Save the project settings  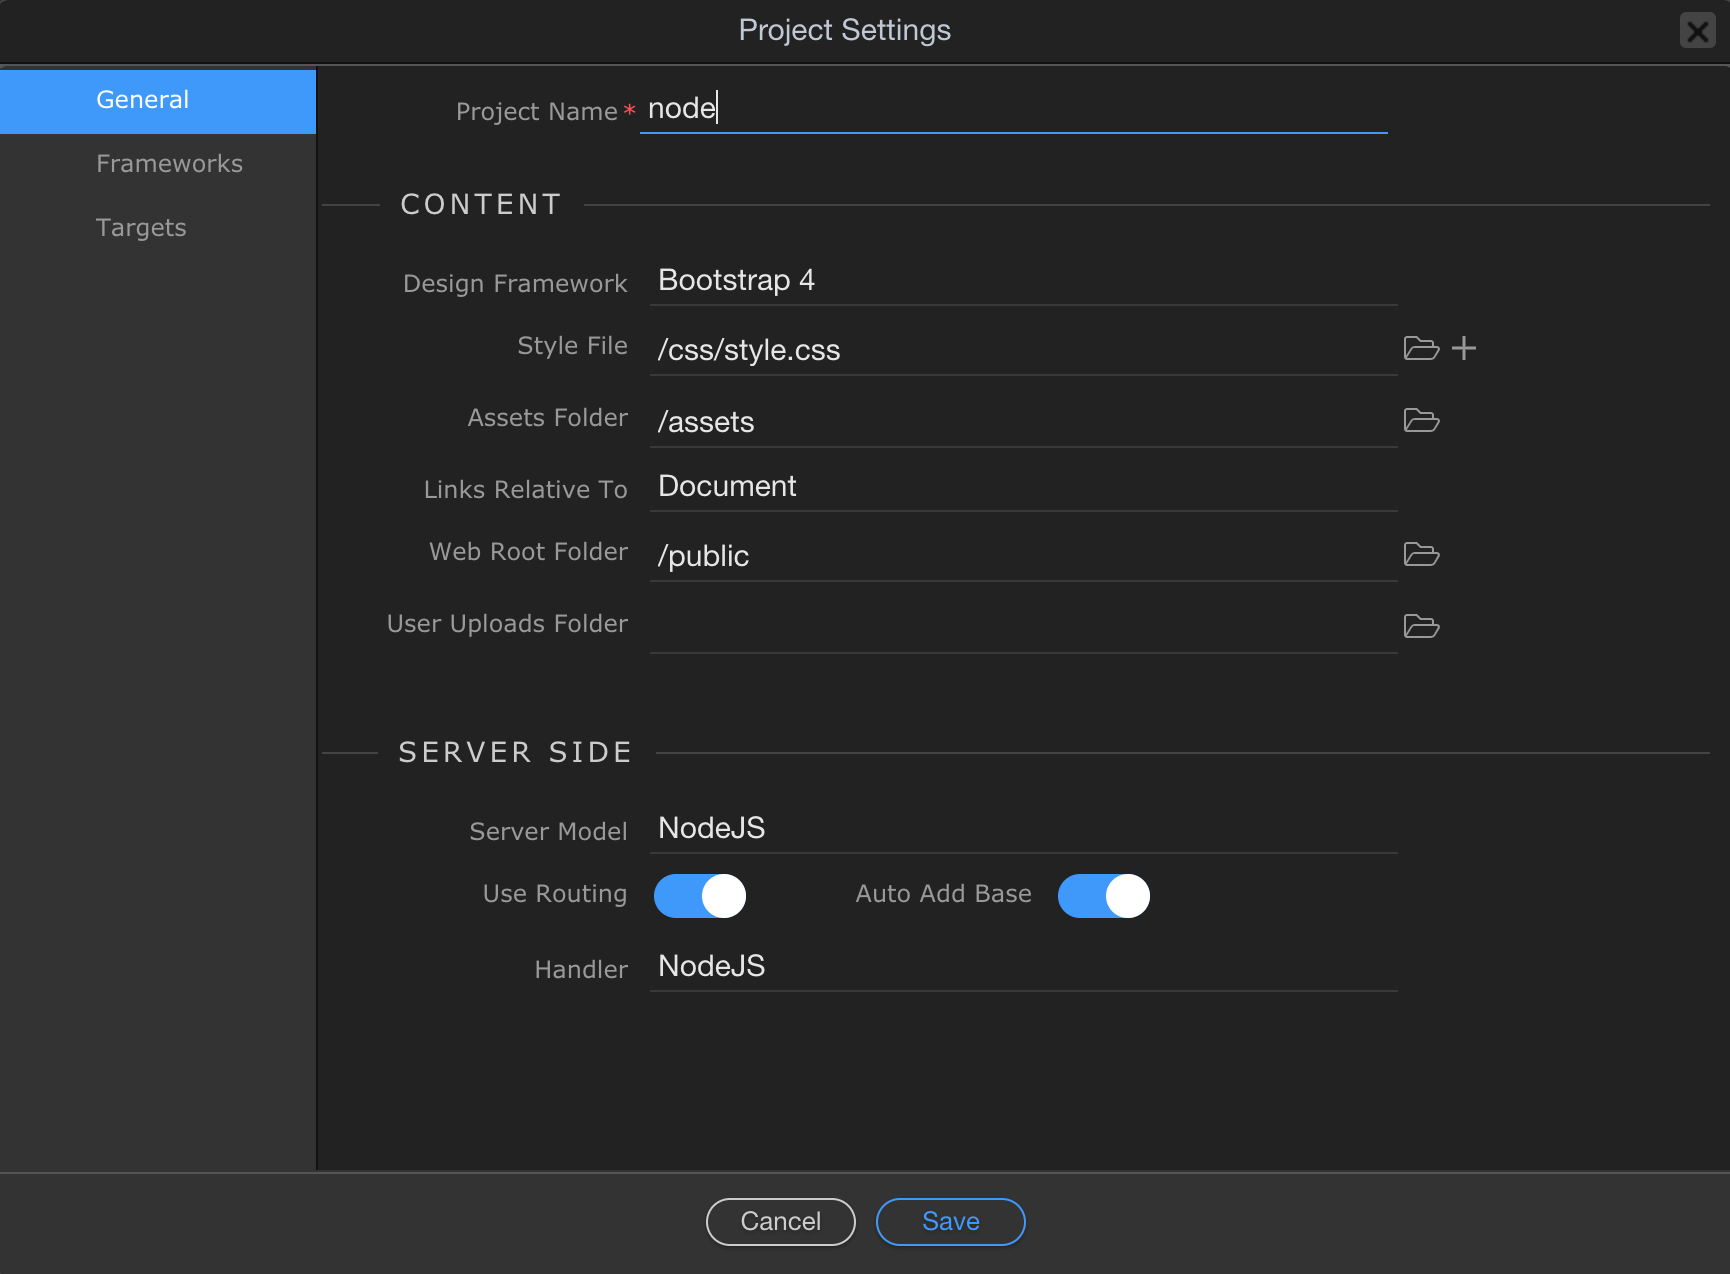pos(951,1222)
